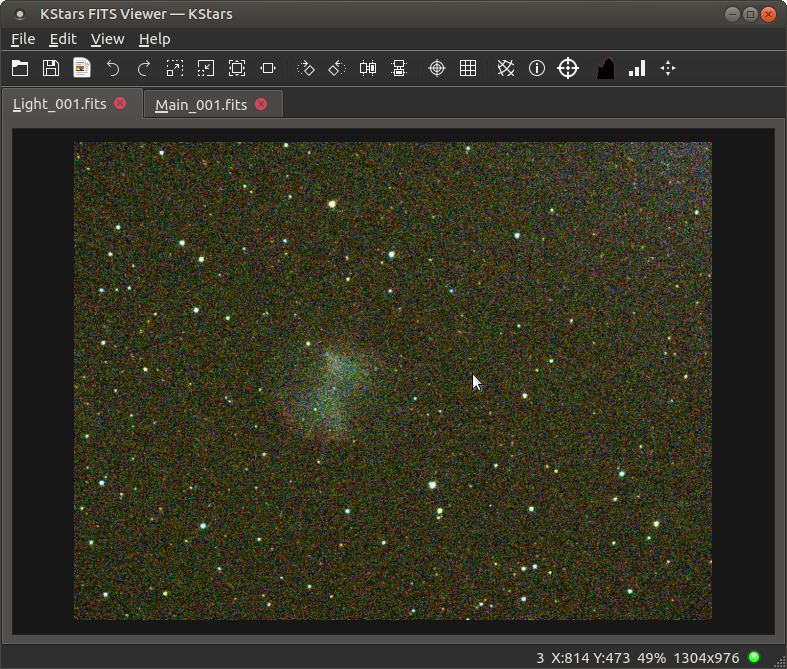This screenshot has height=669, width=787.
Task: Open the histogram tool
Action: pyautogui.click(x=606, y=68)
